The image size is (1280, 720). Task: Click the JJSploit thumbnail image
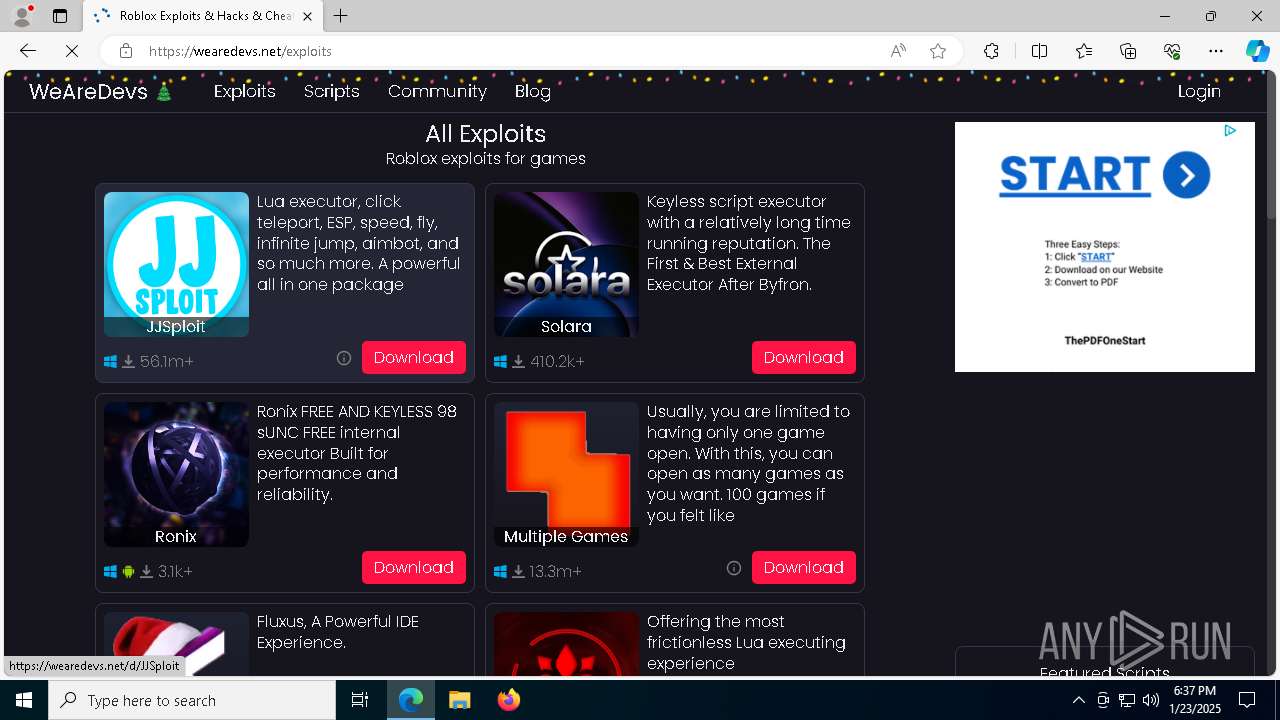click(x=176, y=264)
